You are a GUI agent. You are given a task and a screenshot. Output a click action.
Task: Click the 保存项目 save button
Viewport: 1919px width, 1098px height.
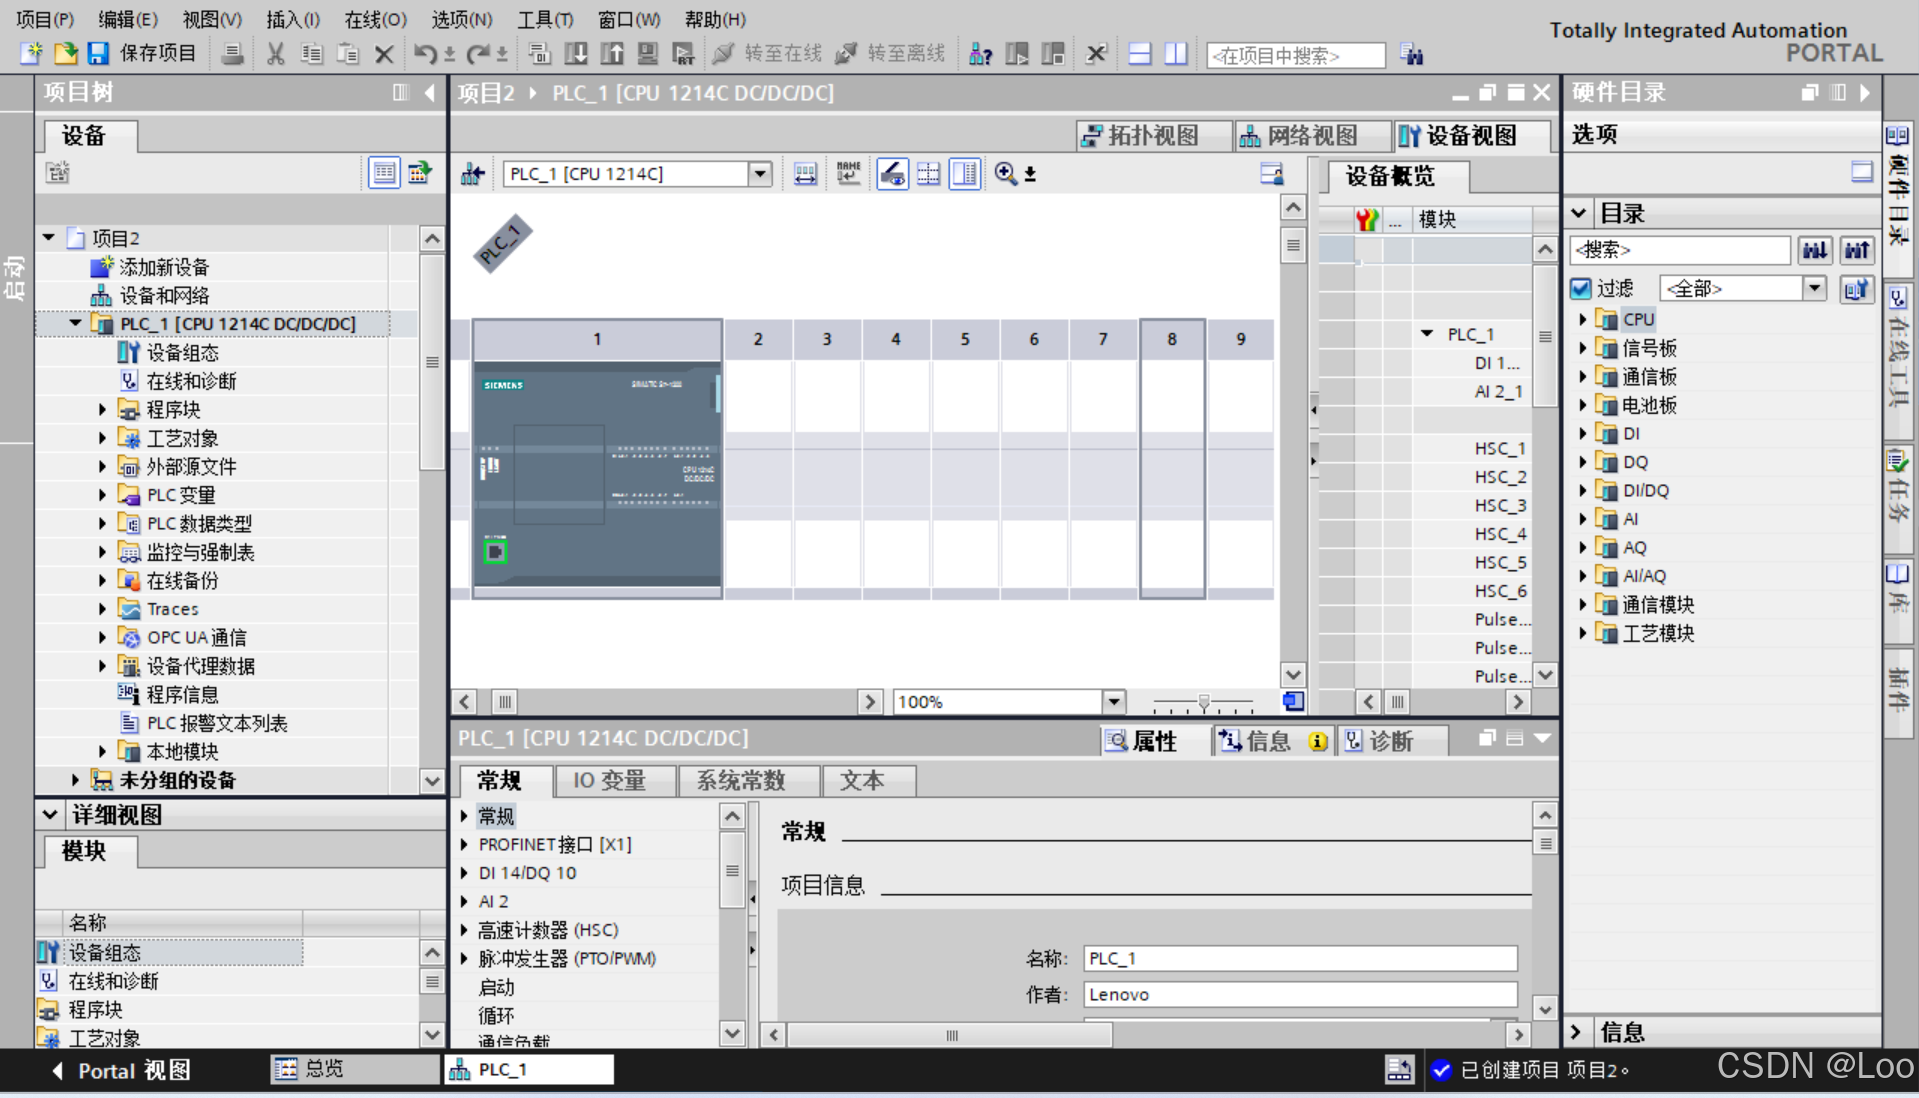pyautogui.click(x=143, y=53)
